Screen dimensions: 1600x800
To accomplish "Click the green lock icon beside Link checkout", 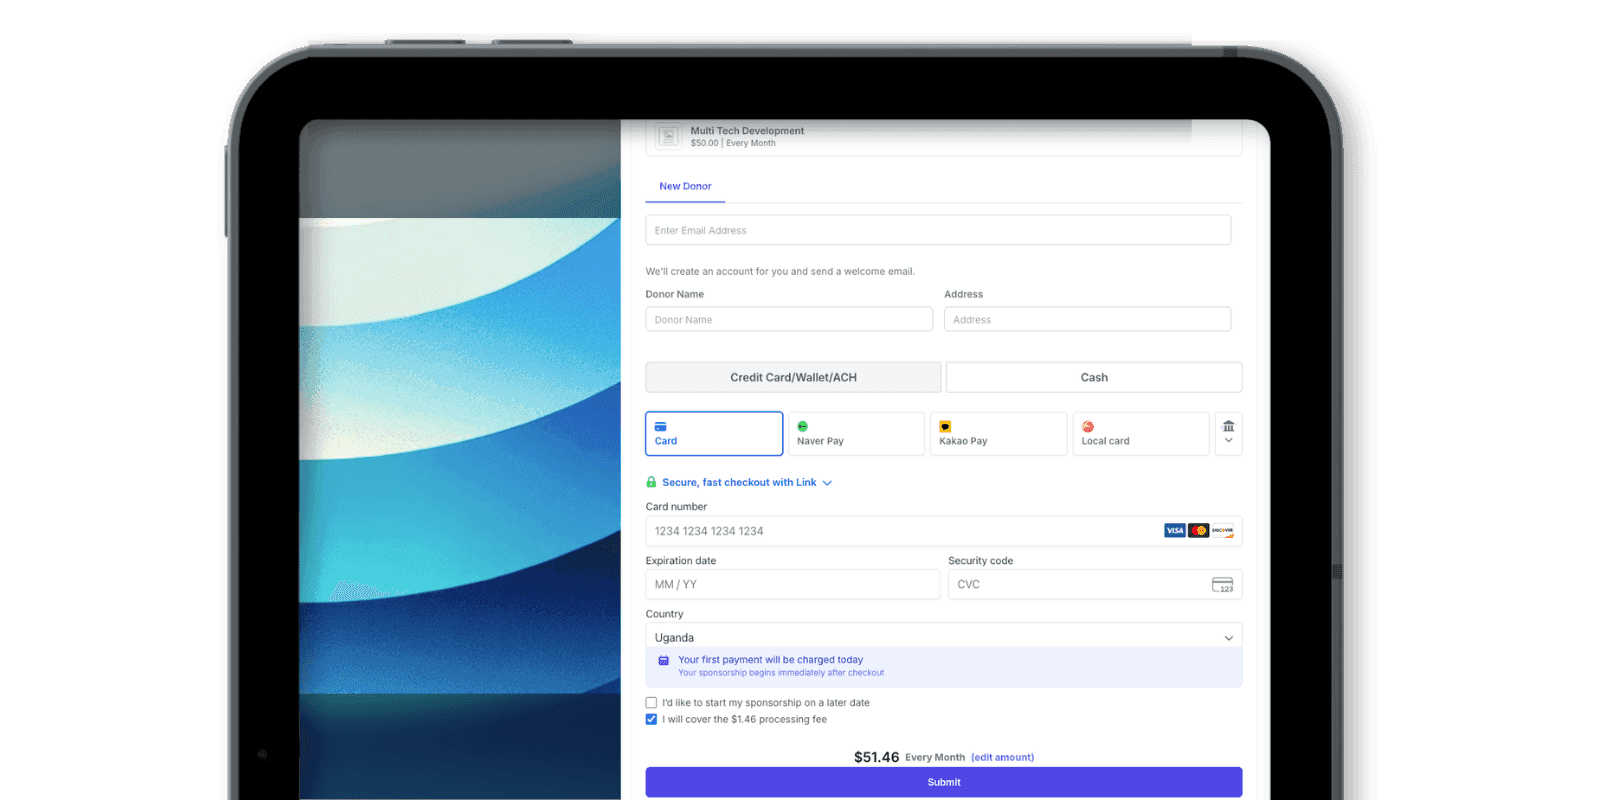I will point(651,482).
